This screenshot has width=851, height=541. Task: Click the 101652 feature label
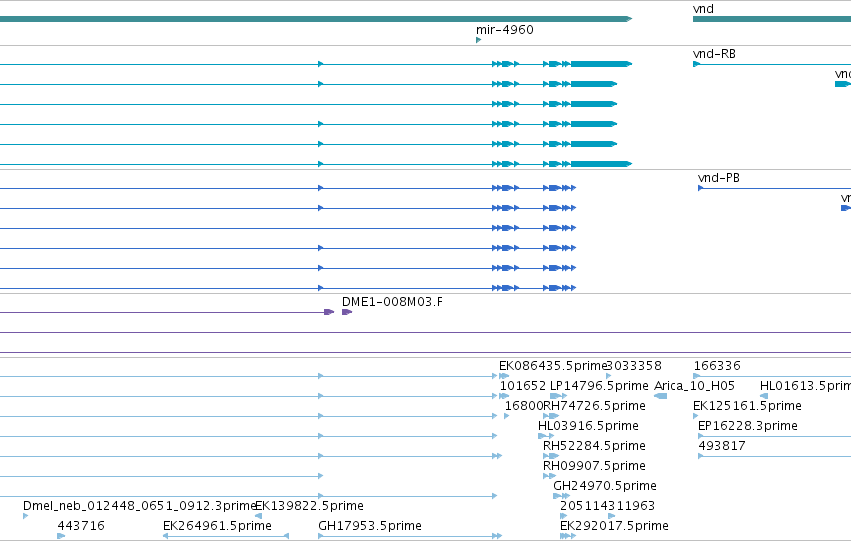tap(523, 386)
